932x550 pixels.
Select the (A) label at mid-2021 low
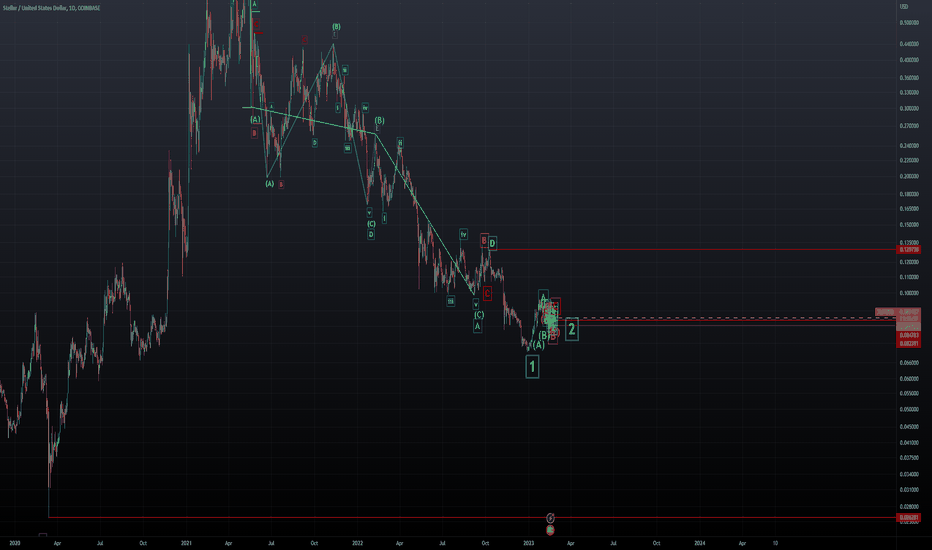point(269,184)
